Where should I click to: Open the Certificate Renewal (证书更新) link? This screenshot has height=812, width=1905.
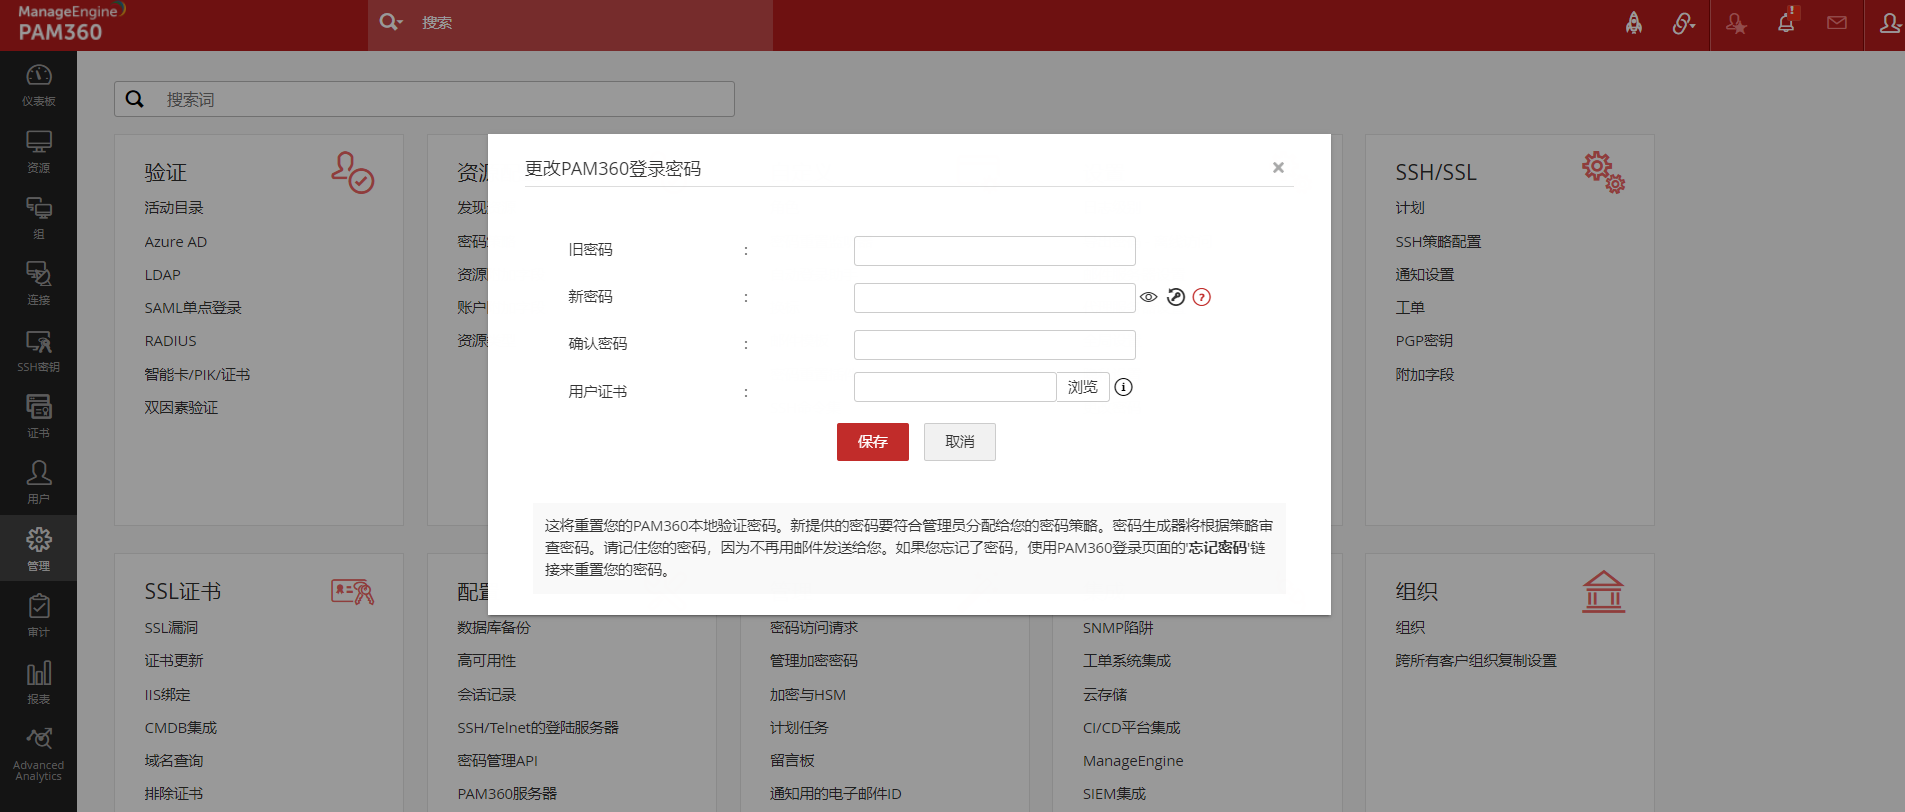pos(174,661)
